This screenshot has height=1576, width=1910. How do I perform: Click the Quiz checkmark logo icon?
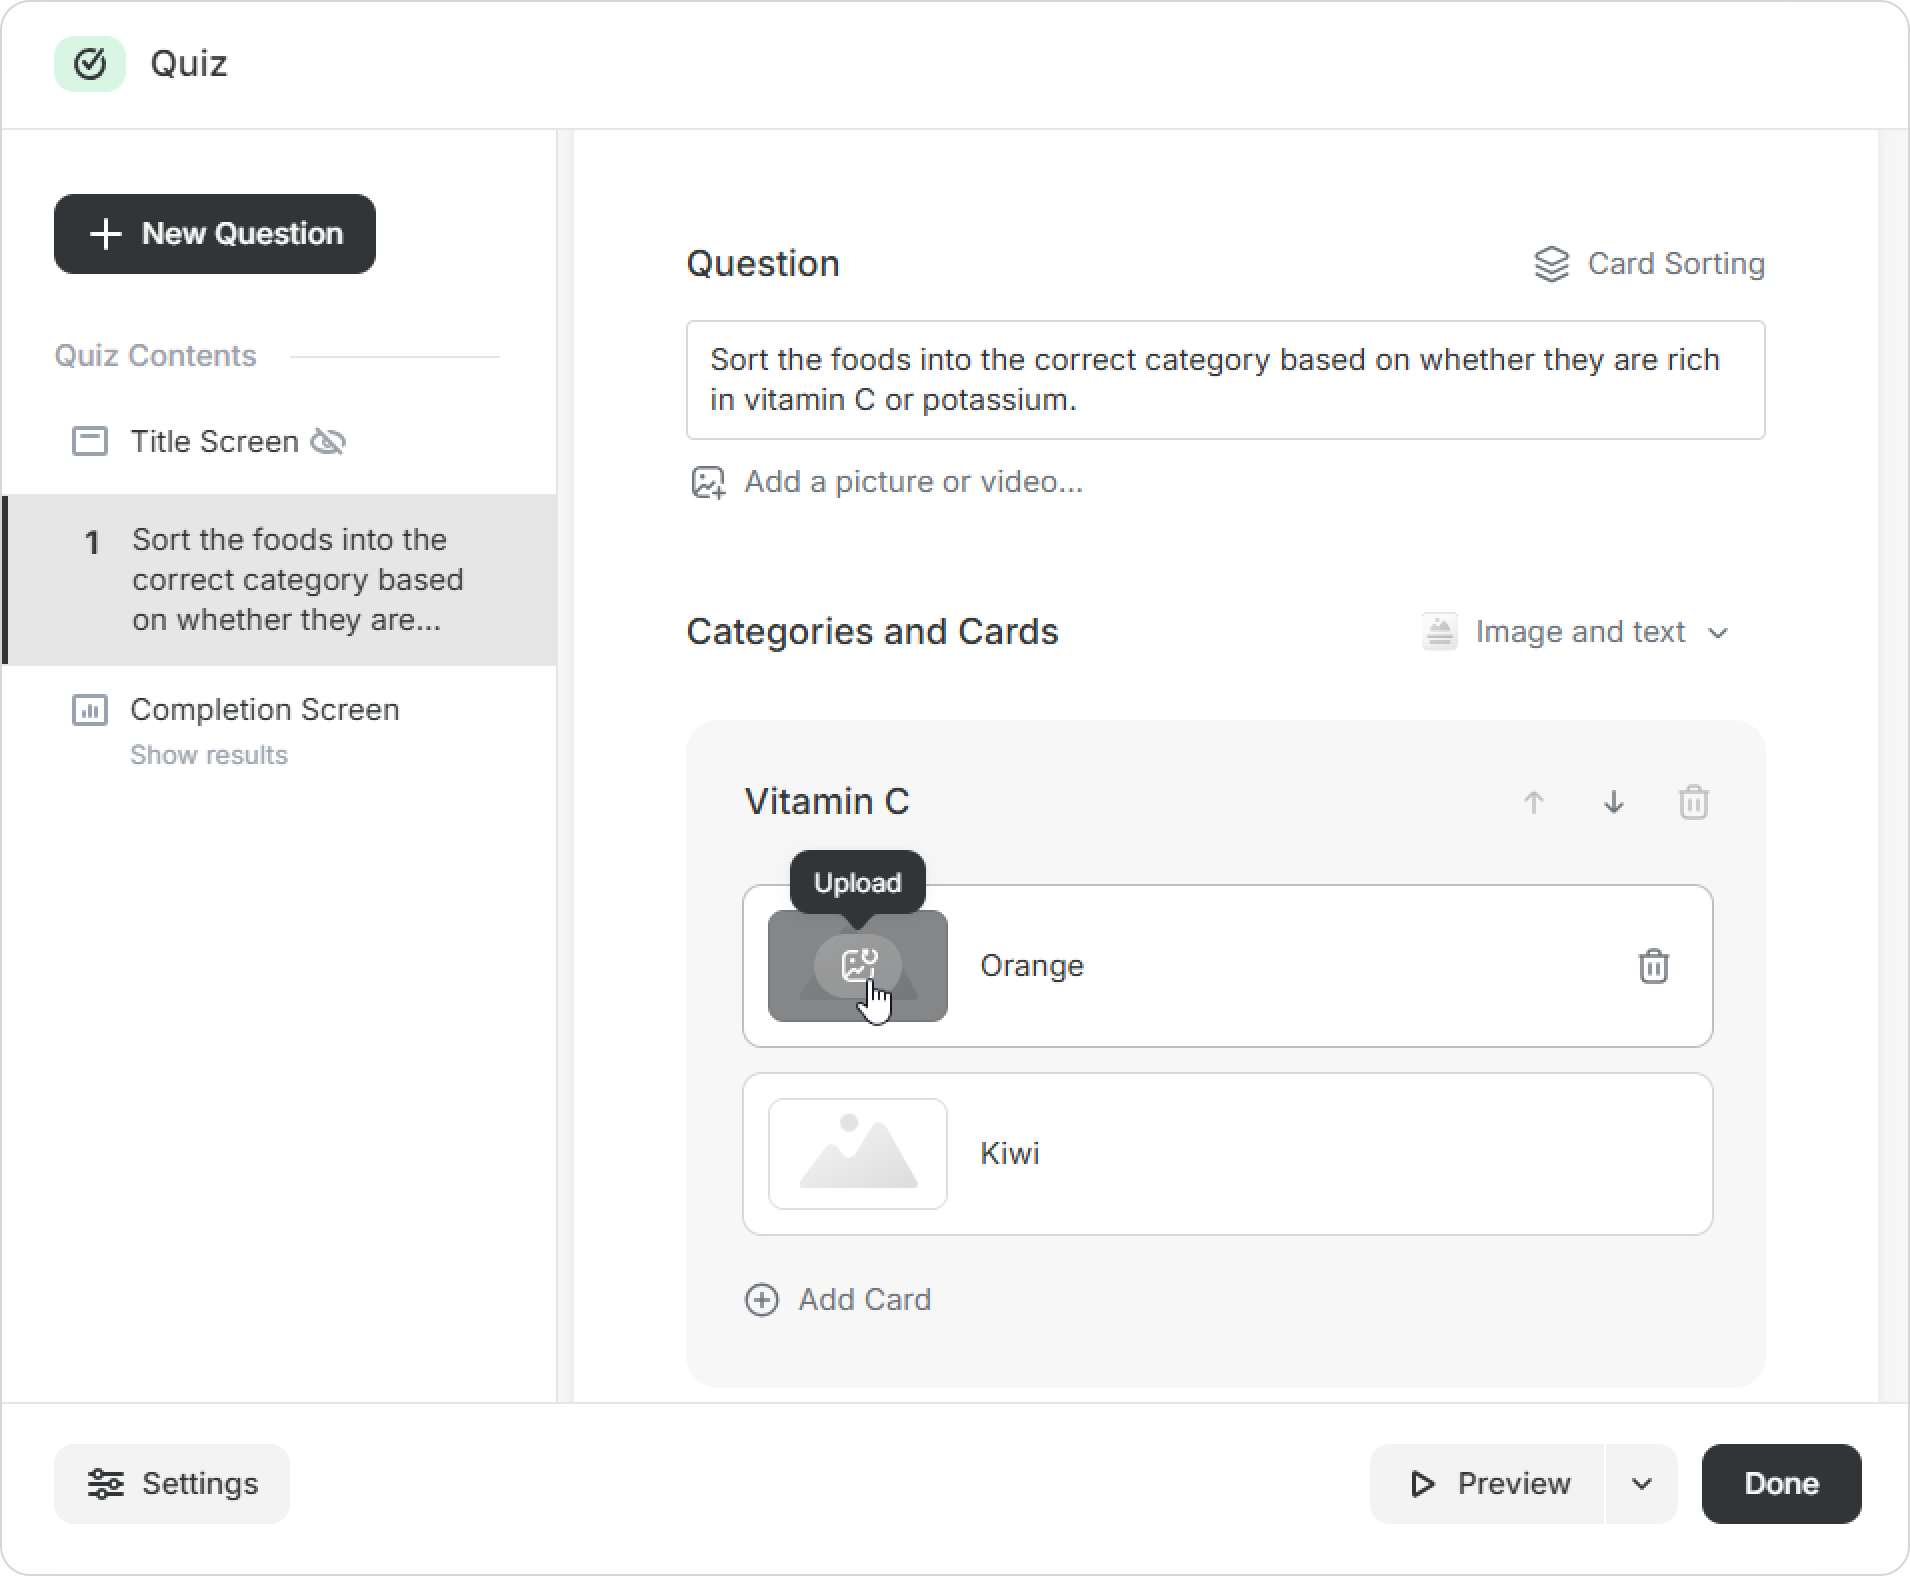point(90,64)
